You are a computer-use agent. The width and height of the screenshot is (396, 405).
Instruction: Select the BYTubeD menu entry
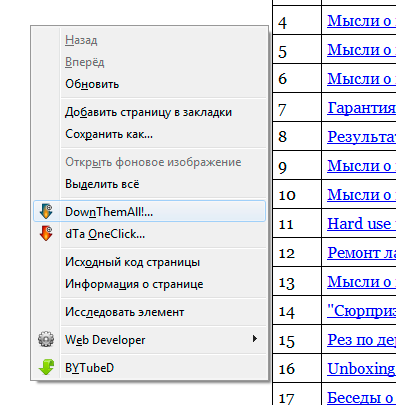point(150,367)
